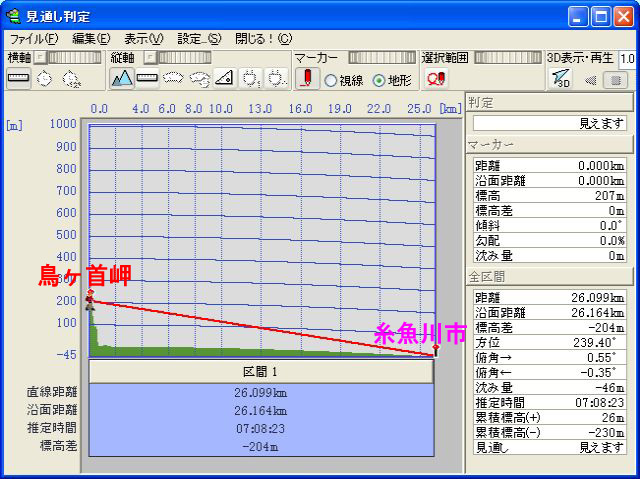Viewport: 640px width, 479px height.
Task: Click the [km] axis unit label
Action: (451, 109)
